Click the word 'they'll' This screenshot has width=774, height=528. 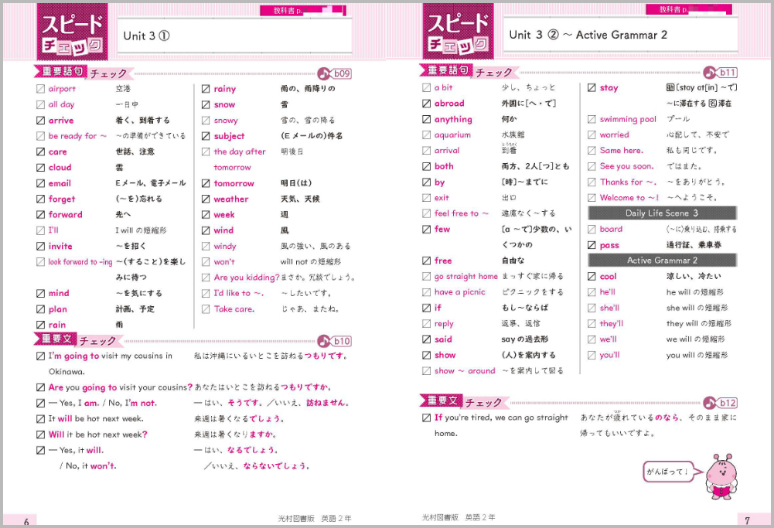click(x=612, y=324)
